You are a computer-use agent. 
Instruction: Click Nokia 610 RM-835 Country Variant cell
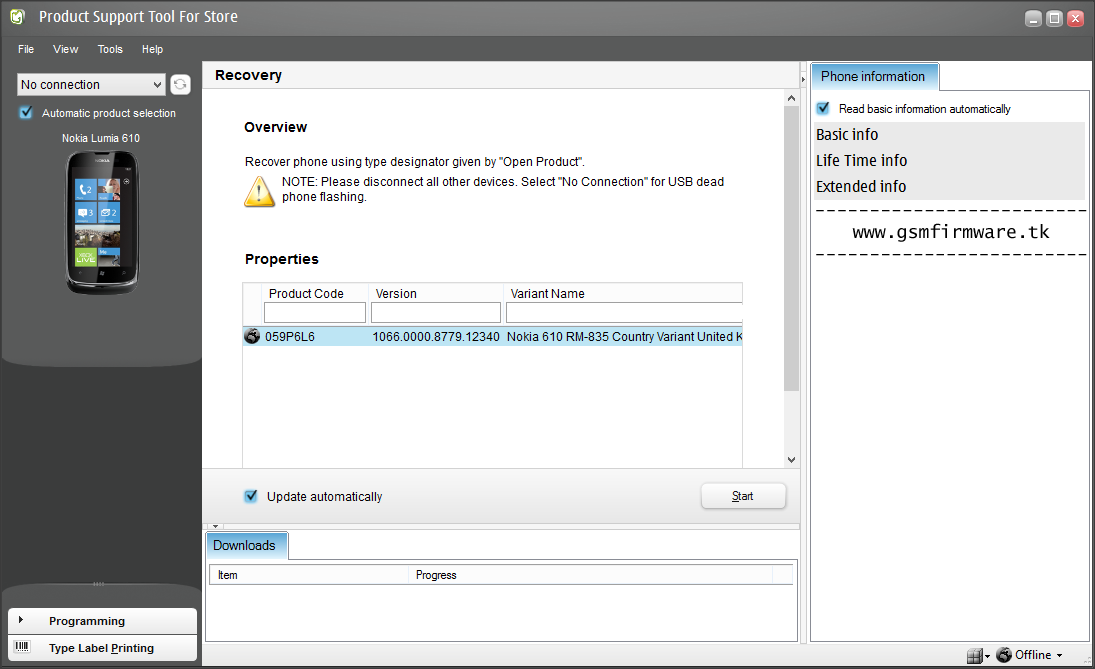(624, 337)
